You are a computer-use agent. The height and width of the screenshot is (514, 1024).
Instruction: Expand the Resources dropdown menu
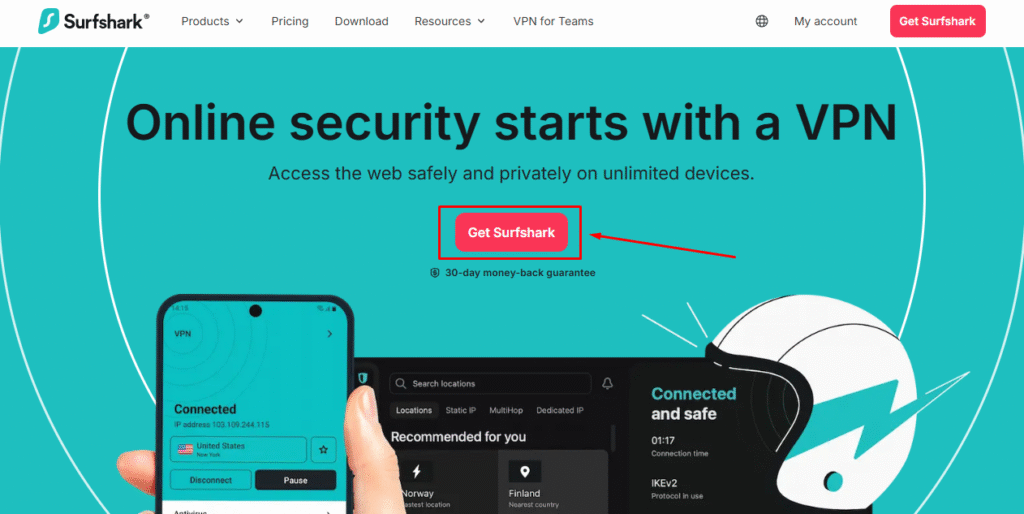[450, 21]
